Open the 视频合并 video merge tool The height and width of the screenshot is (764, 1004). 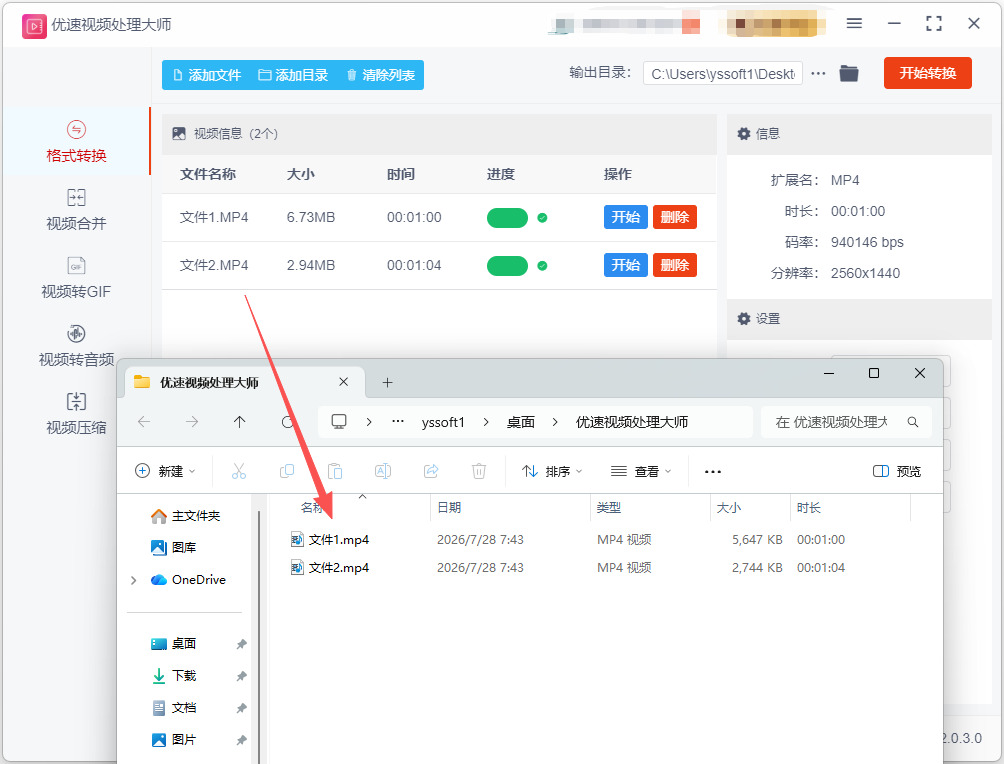(76, 209)
